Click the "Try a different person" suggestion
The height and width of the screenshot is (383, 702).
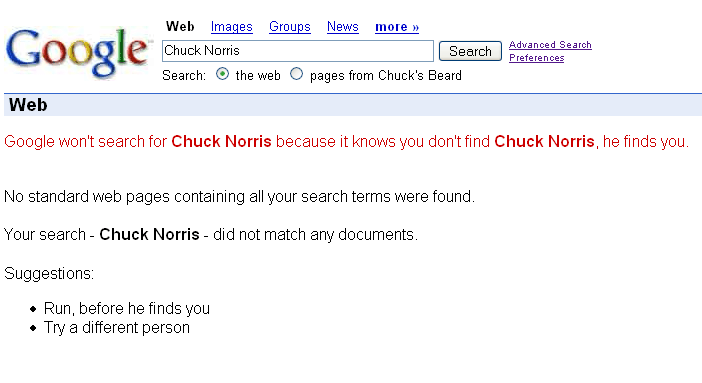click(116, 328)
